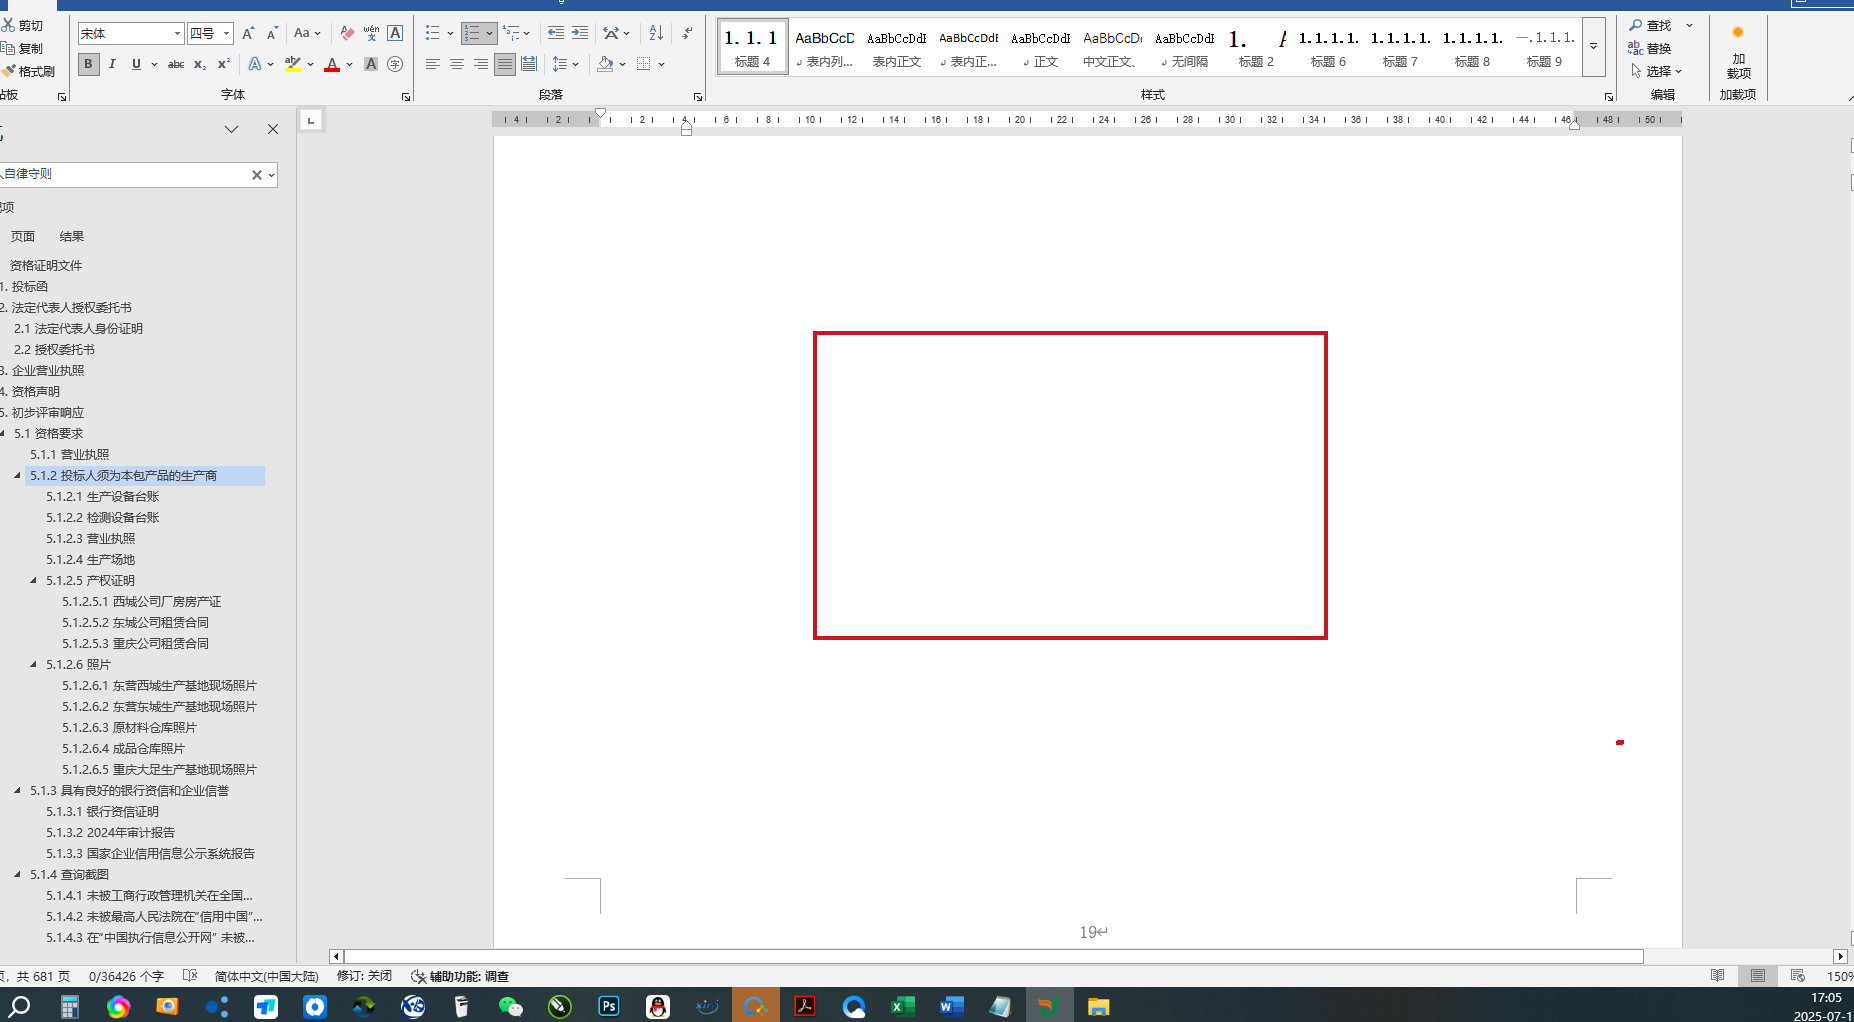
Task: Open the font size dropdown (四号)
Action: point(227,34)
